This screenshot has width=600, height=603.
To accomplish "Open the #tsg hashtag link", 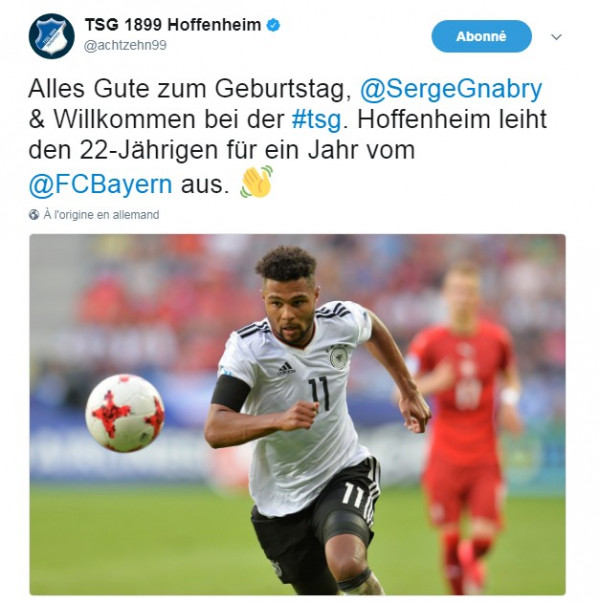I will tap(317, 120).
